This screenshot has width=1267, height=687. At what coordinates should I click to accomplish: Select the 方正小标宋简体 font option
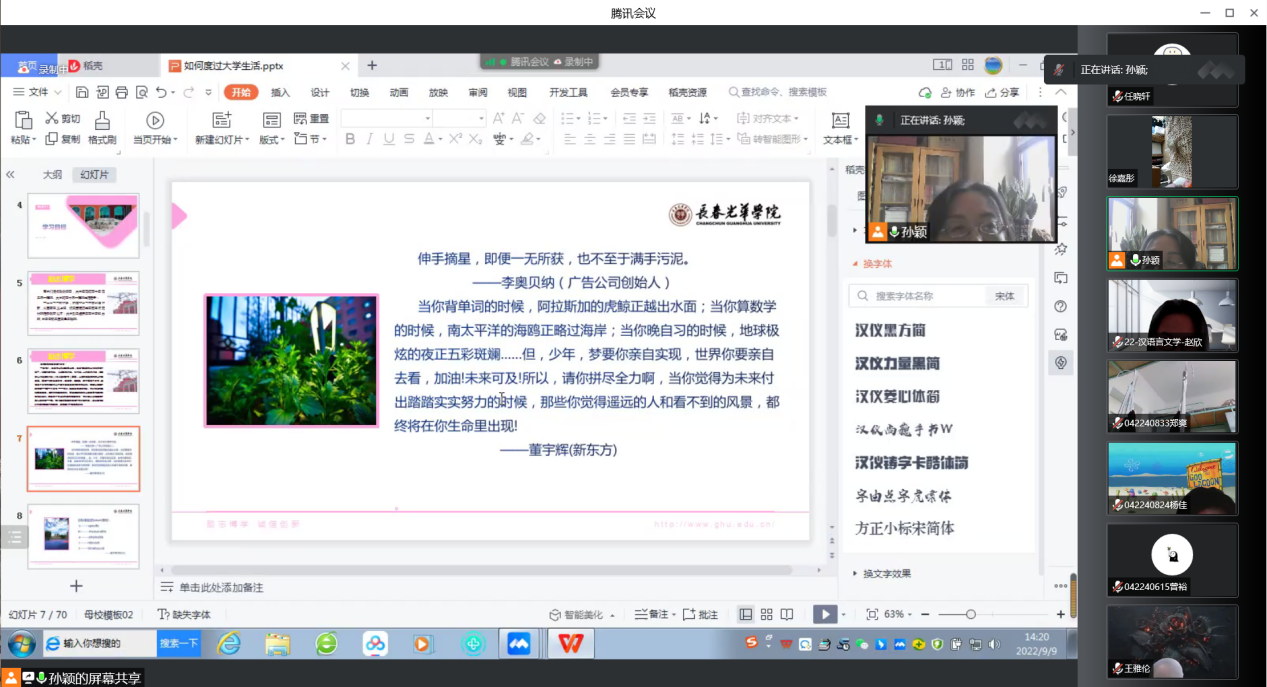(905, 527)
